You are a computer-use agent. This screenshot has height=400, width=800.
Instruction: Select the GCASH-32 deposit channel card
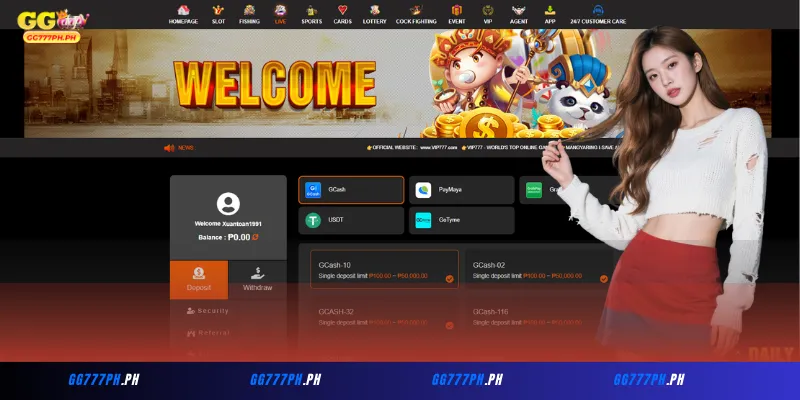point(384,316)
